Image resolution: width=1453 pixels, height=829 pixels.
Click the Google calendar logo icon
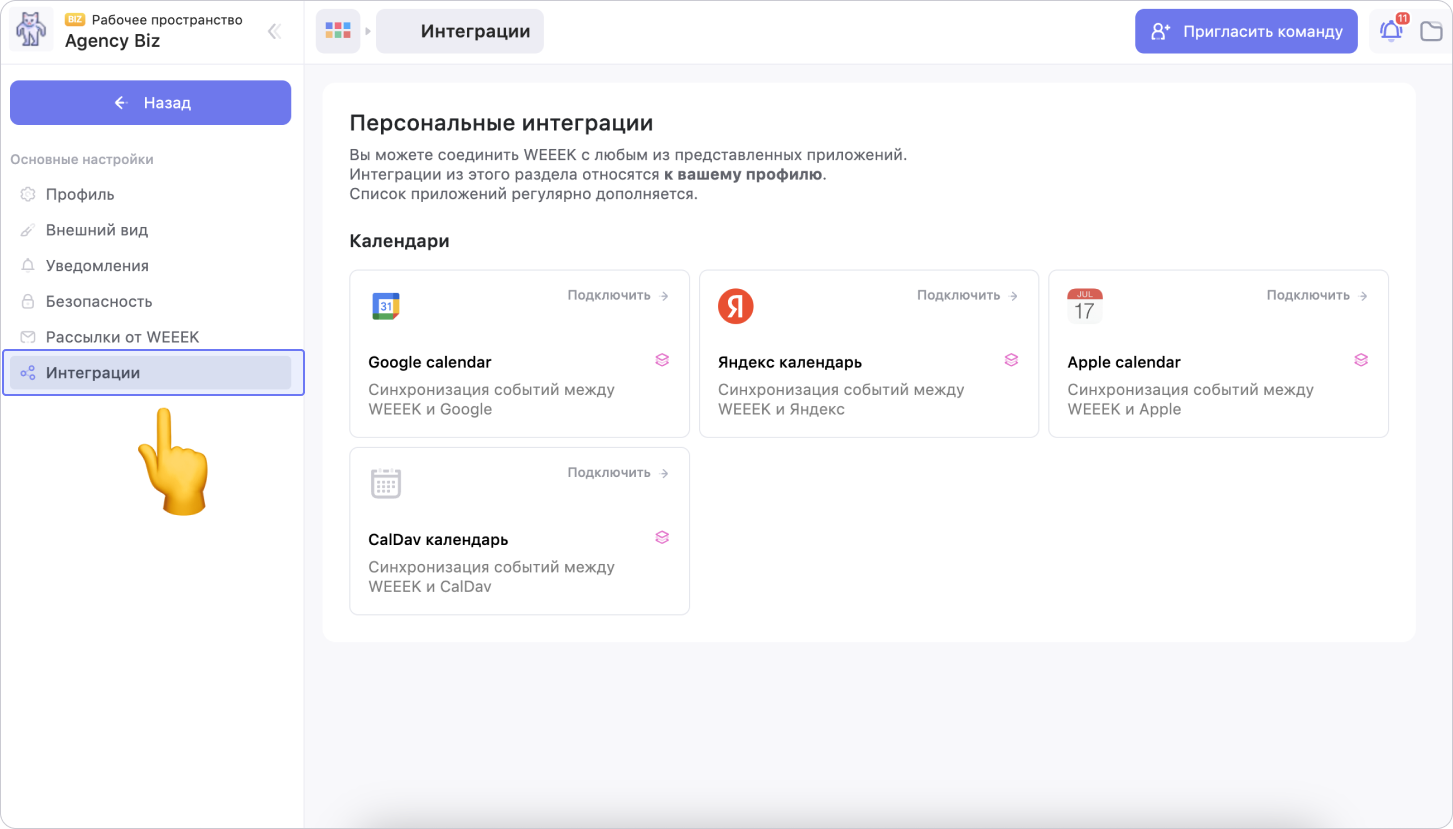(x=385, y=306)
